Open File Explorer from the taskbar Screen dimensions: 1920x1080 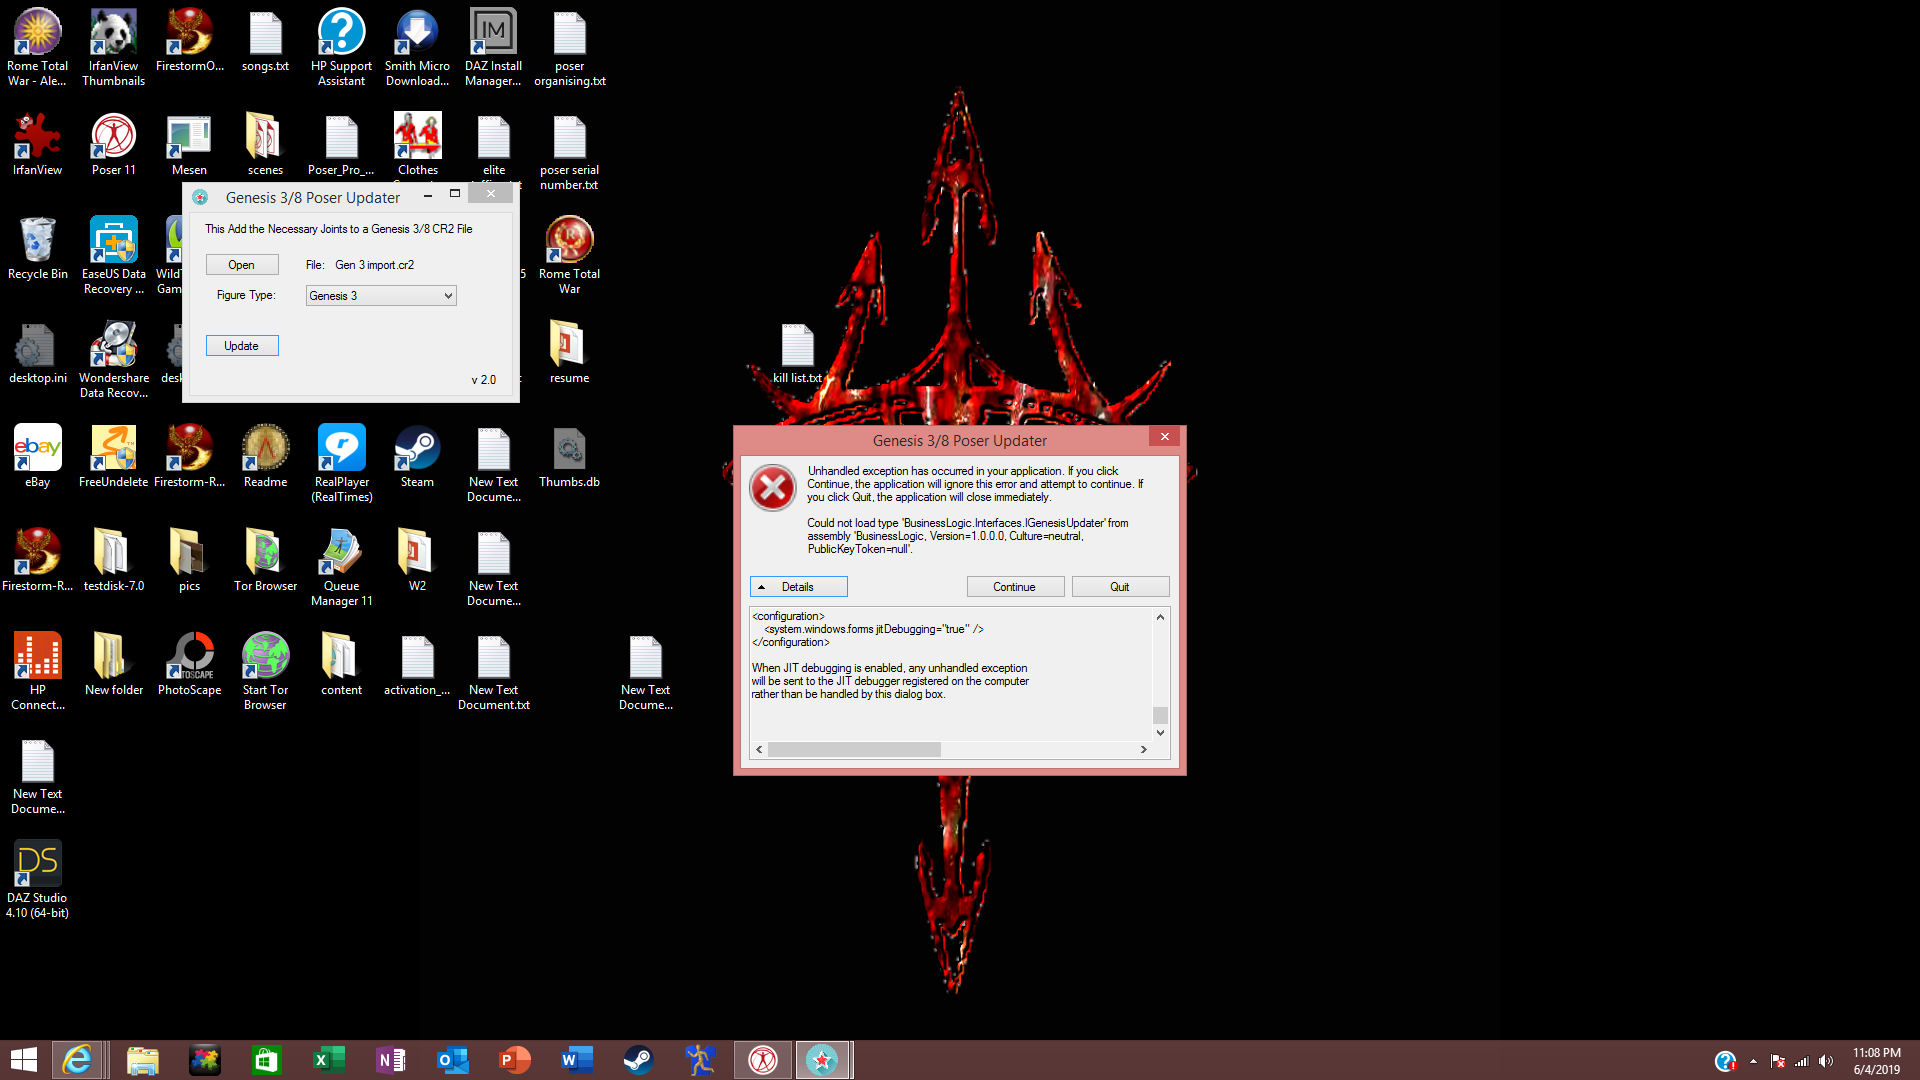(143, 1060)
